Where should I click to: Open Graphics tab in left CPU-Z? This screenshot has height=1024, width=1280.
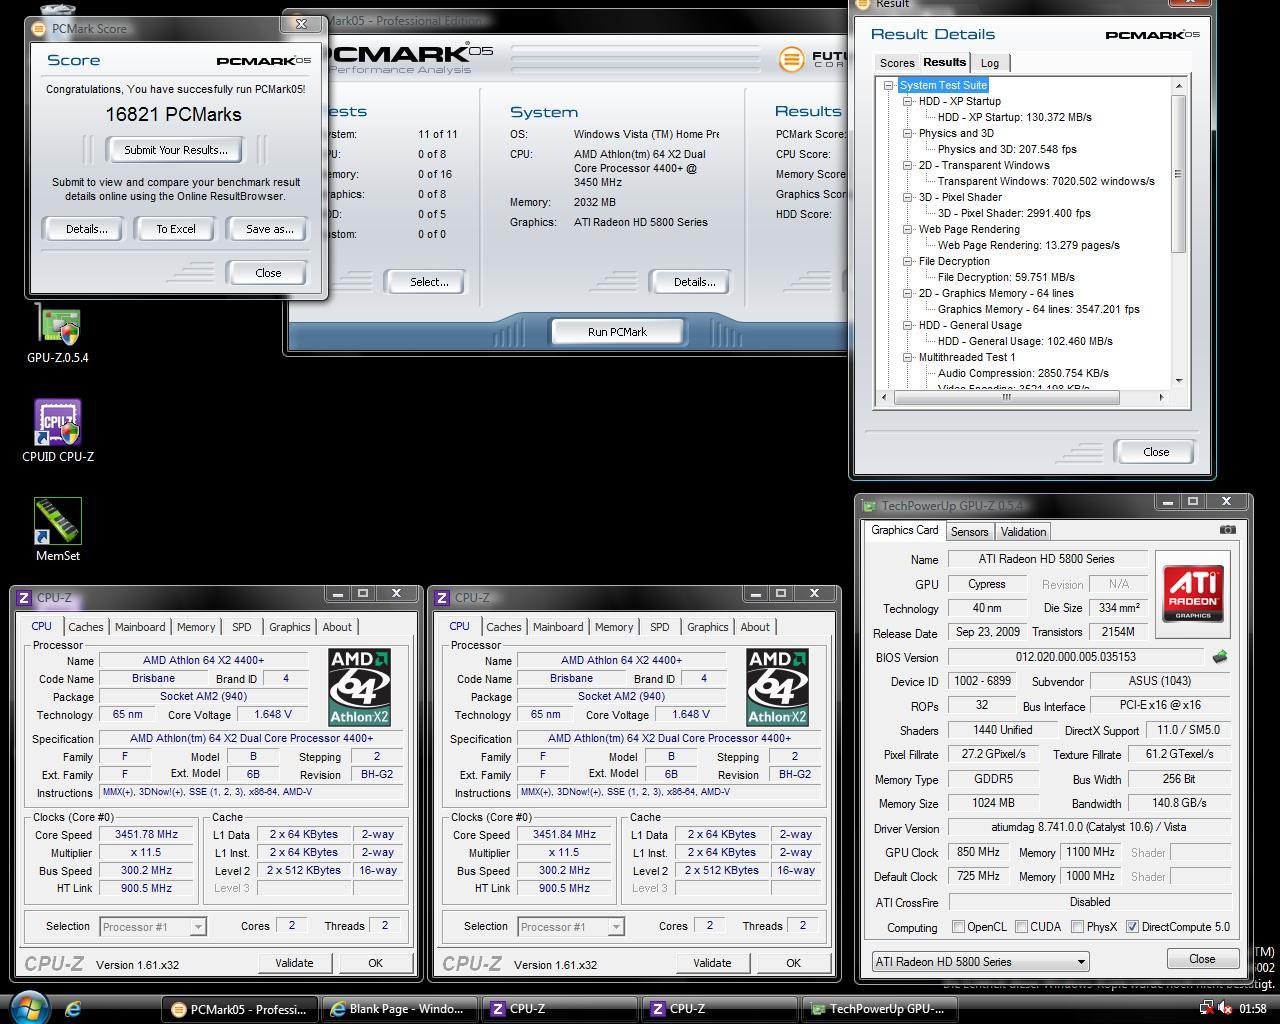coord(289,627)
